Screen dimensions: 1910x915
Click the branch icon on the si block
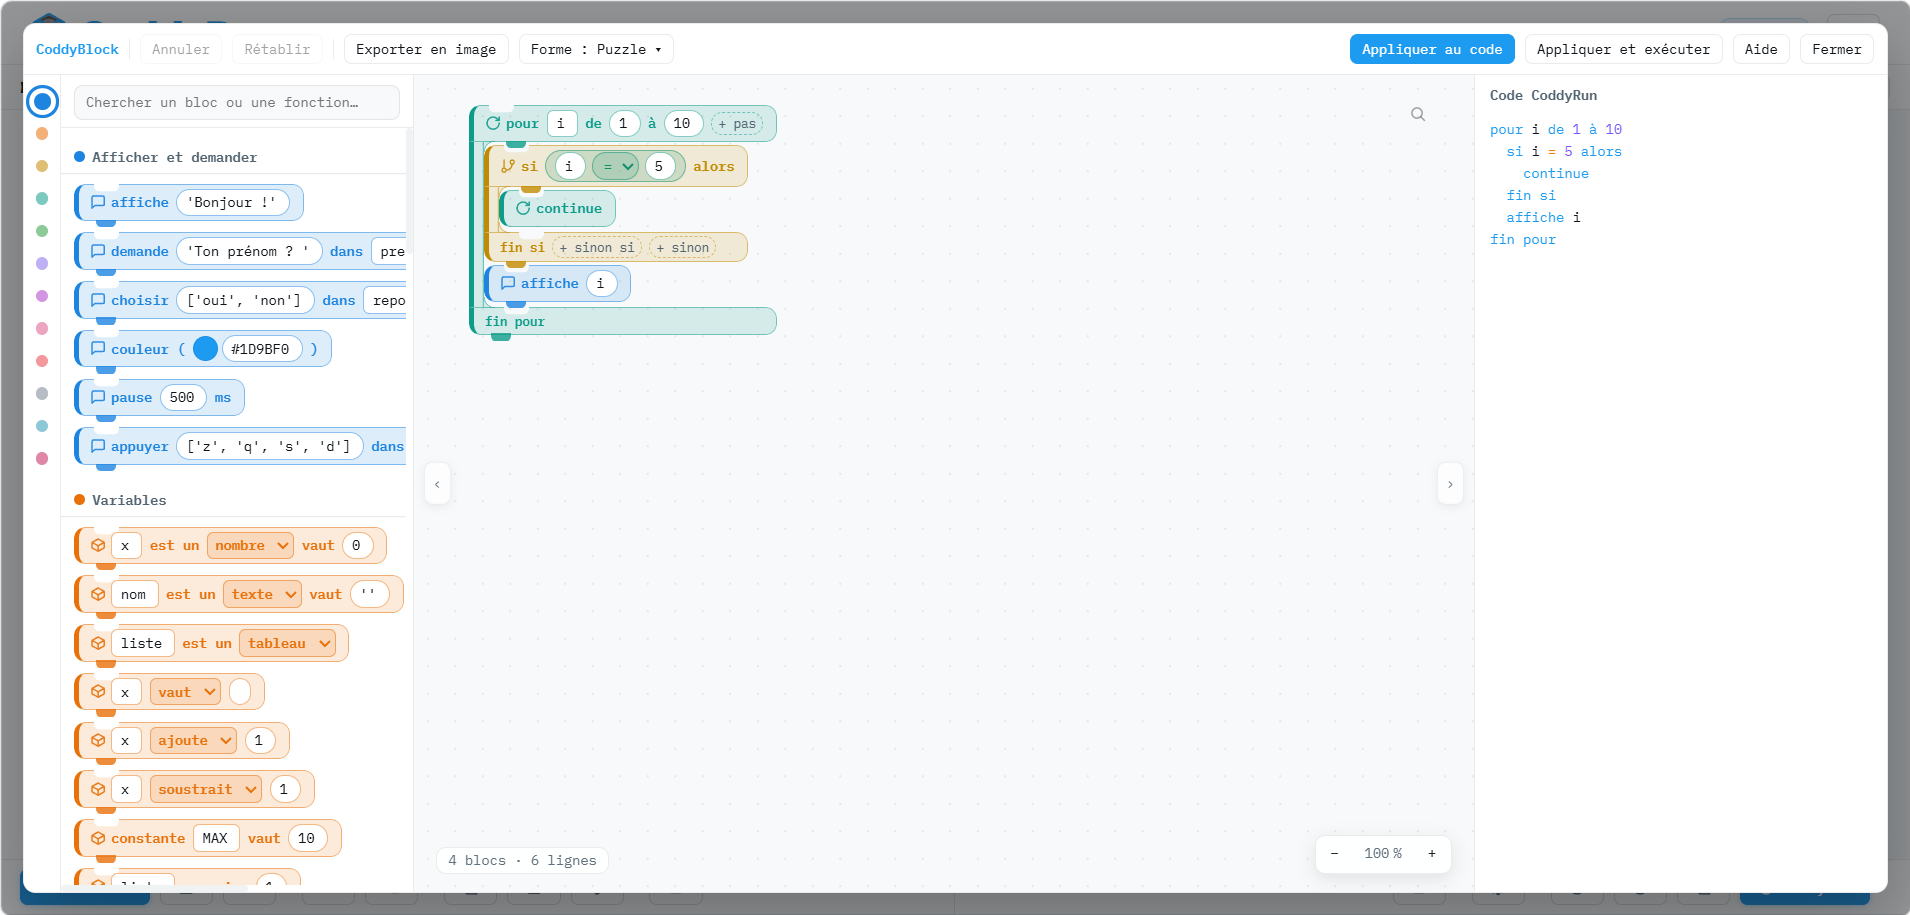(508, 166)
